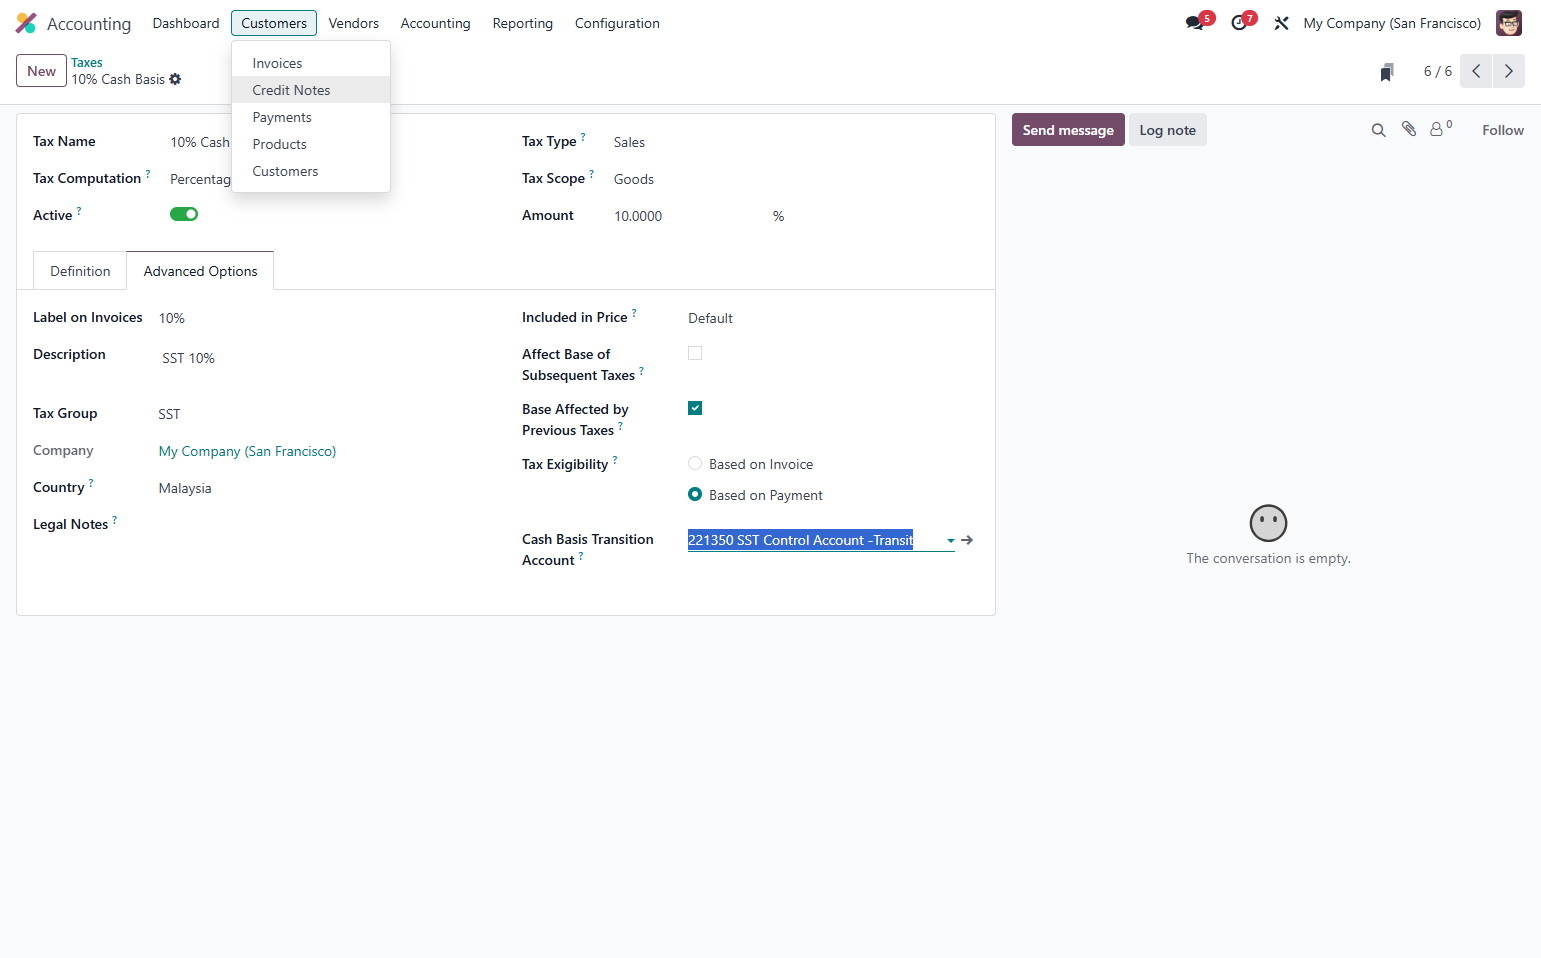This screenshot has width=1541, height=958.
Task: Toggle the Active tax switch
Action: [x=184, y=214]
